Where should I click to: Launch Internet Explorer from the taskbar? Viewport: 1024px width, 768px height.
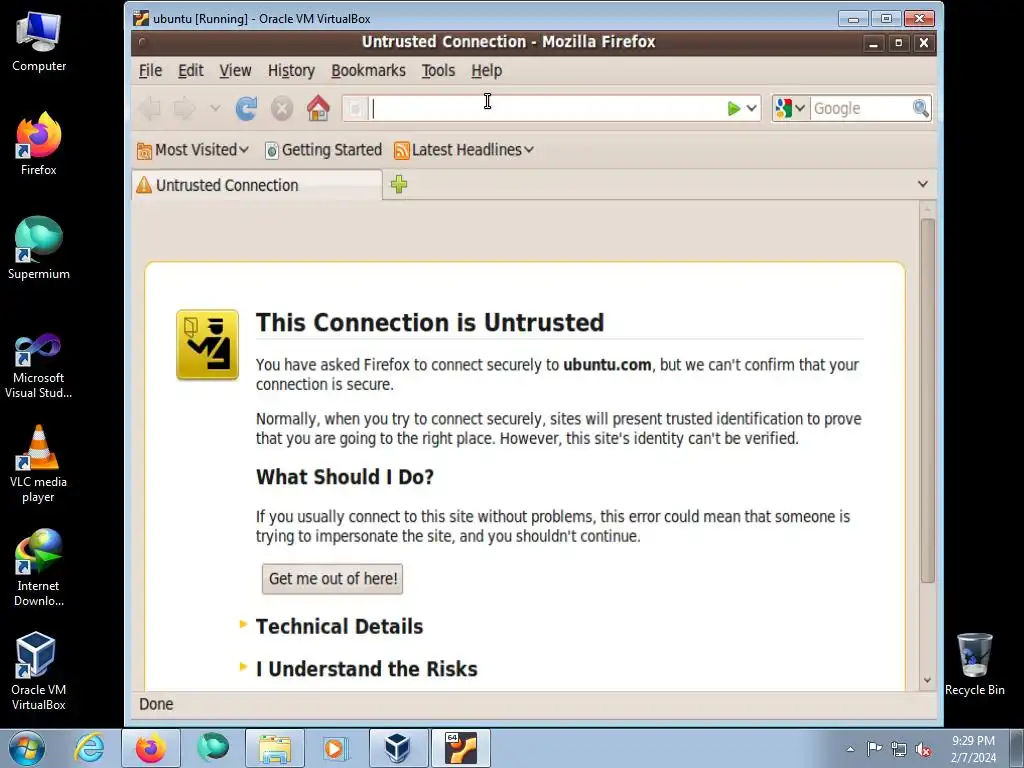click(x=89, y=748)
